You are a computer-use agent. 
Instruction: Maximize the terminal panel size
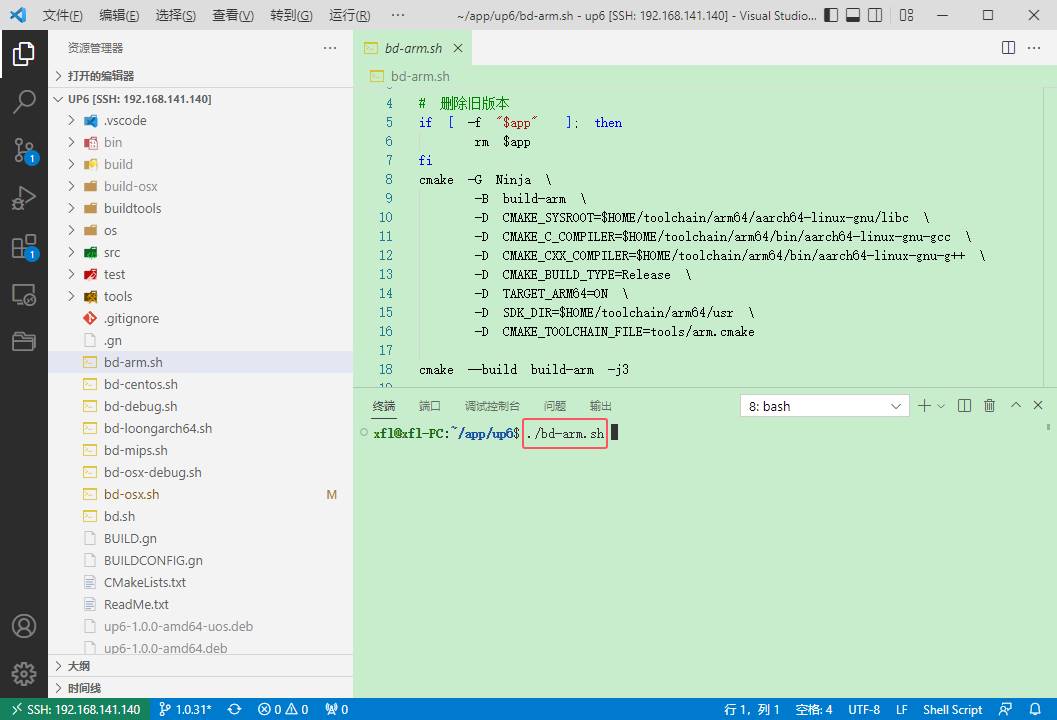click(x=1015, y=406)
